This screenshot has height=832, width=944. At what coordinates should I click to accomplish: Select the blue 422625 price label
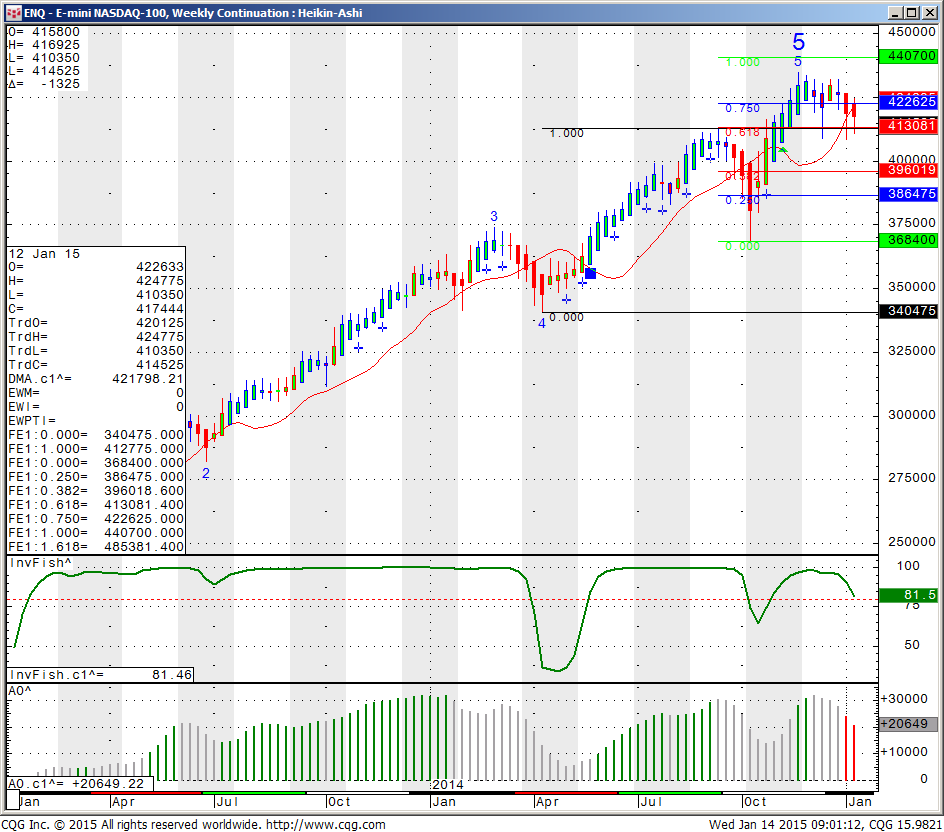coord(908,102)
